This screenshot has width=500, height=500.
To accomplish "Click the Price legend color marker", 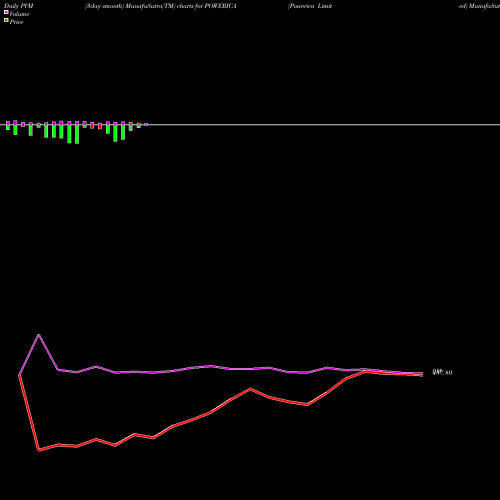I will point(6,21).
